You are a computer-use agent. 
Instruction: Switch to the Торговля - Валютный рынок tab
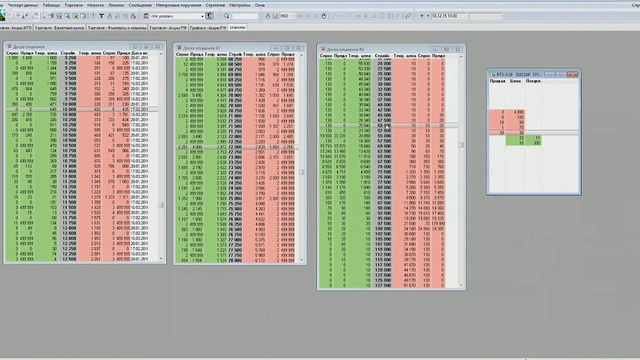(x=60, y=28)
